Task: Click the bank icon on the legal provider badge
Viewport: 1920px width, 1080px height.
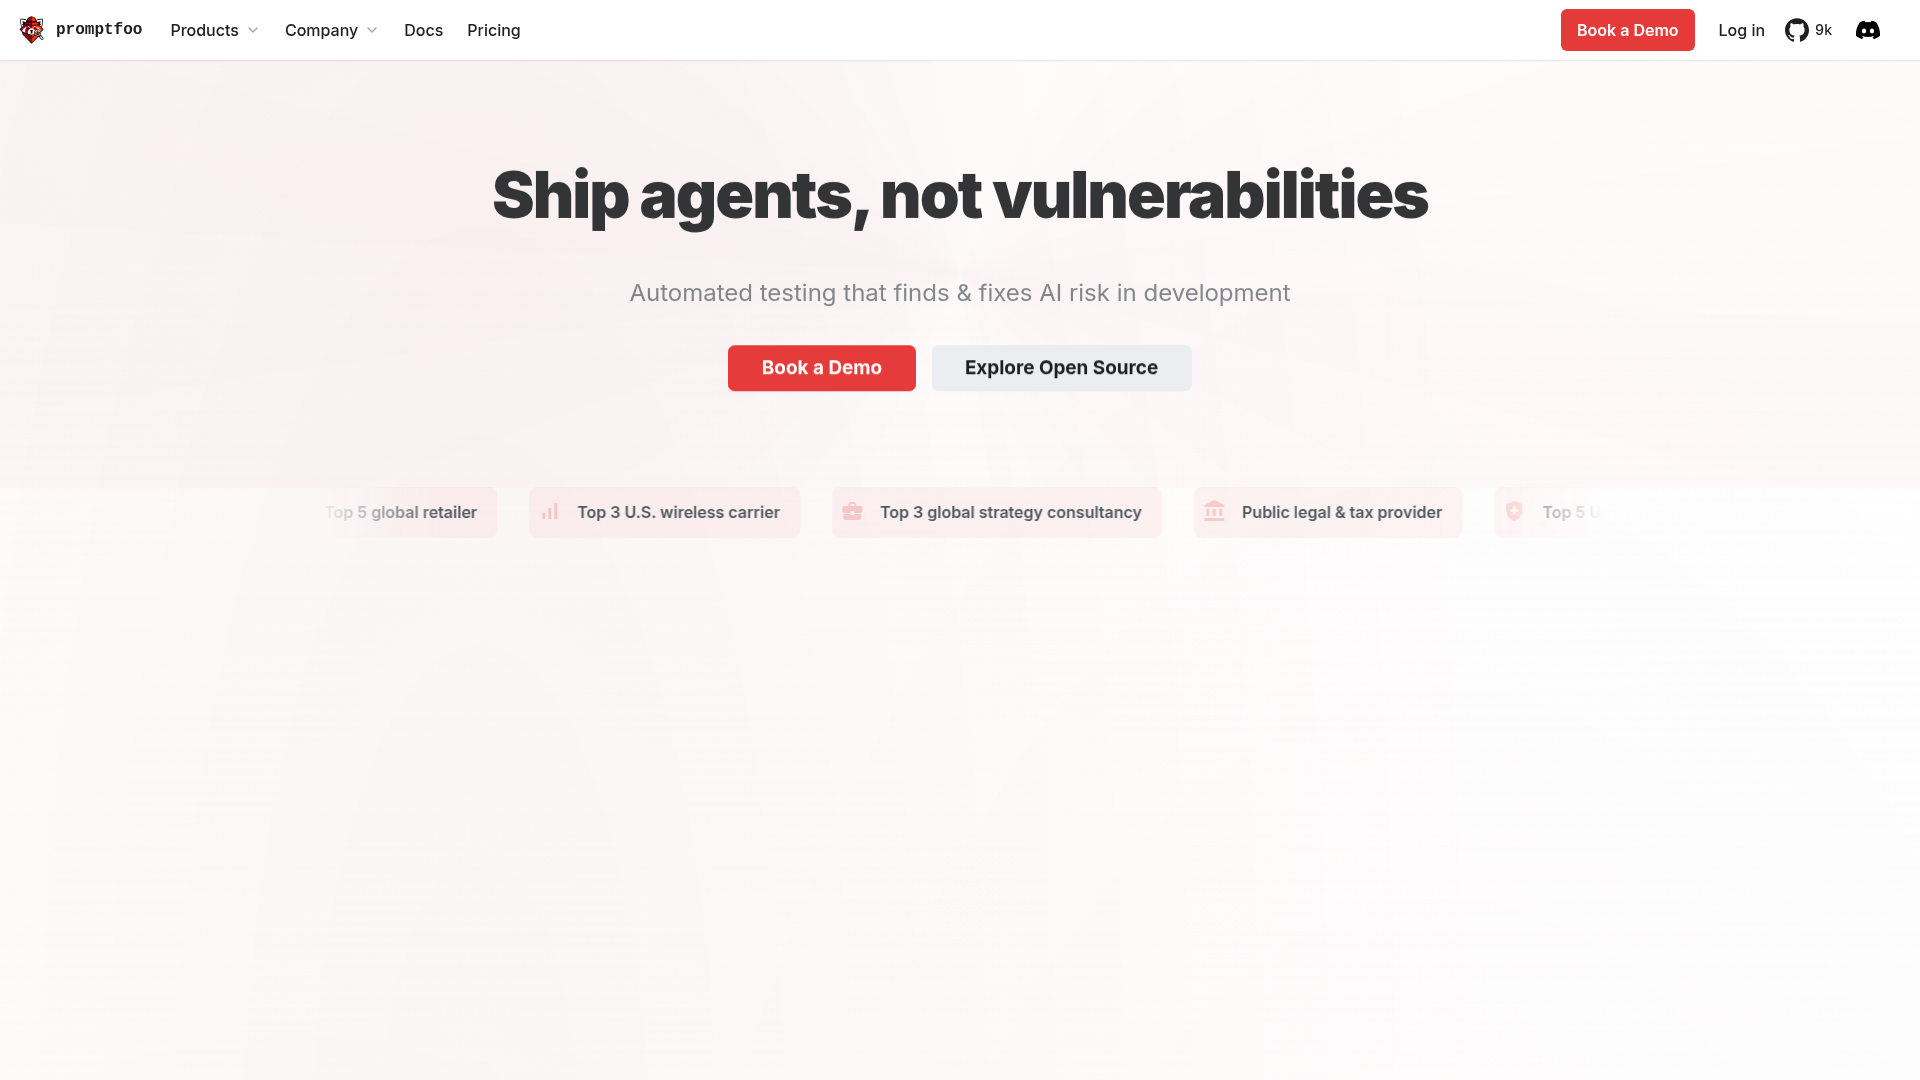Action: [x=1215, y=511]
